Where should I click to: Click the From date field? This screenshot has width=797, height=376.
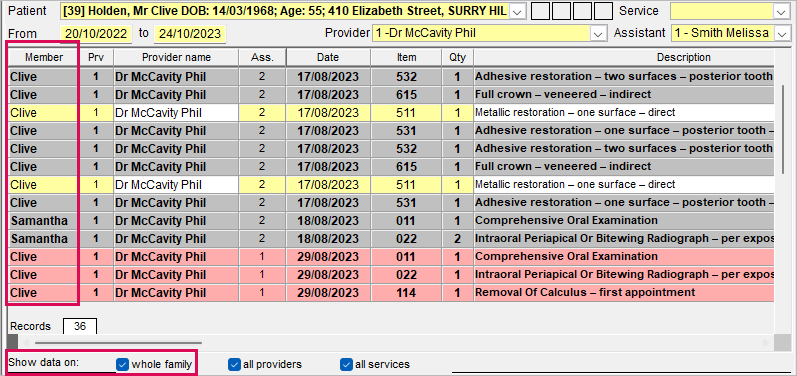[96, 34]
